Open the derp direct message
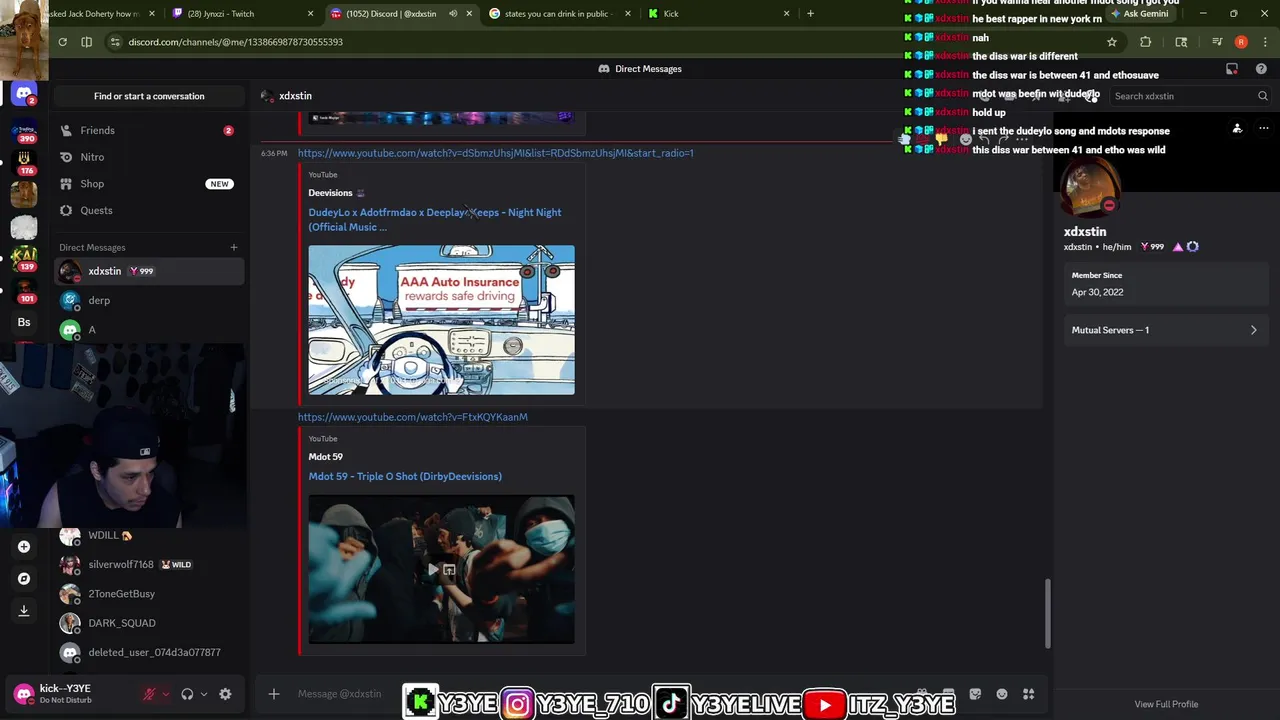The image size is (1280, 720). [x=149, y=300]
